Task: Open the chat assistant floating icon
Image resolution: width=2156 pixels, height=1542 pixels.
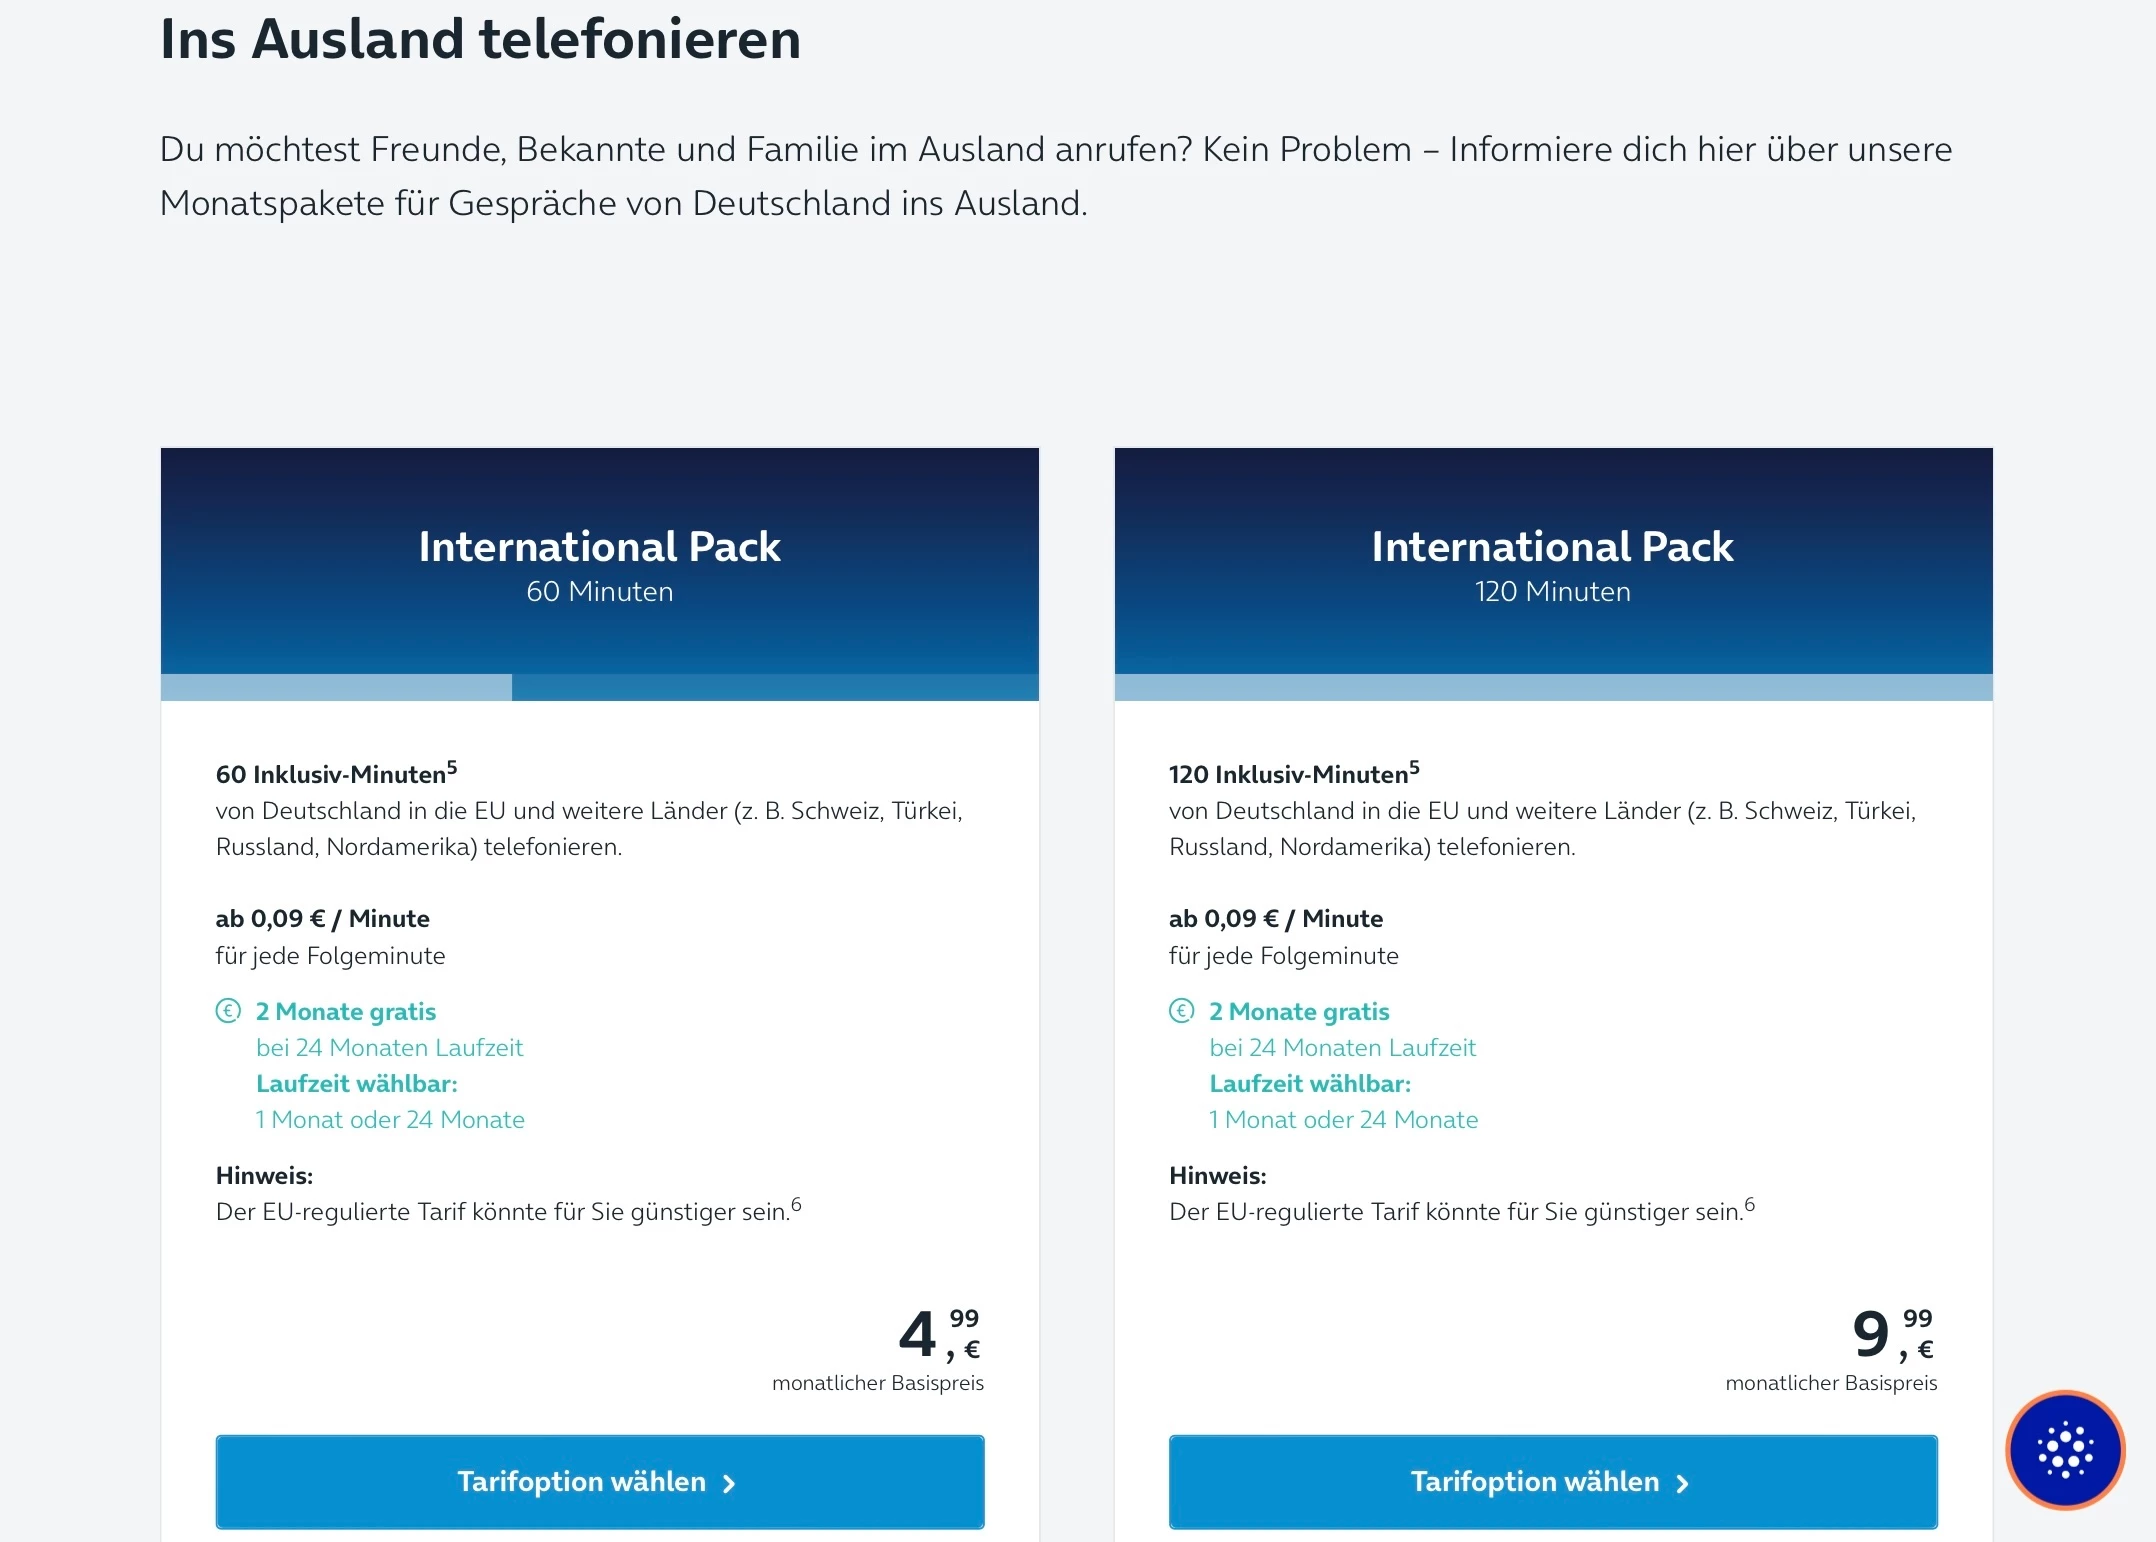Action: 2064,1449
